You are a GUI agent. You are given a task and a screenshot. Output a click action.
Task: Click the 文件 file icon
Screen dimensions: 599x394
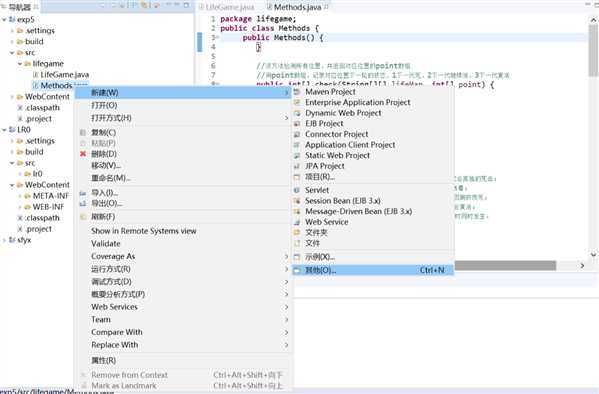(297, 243)
